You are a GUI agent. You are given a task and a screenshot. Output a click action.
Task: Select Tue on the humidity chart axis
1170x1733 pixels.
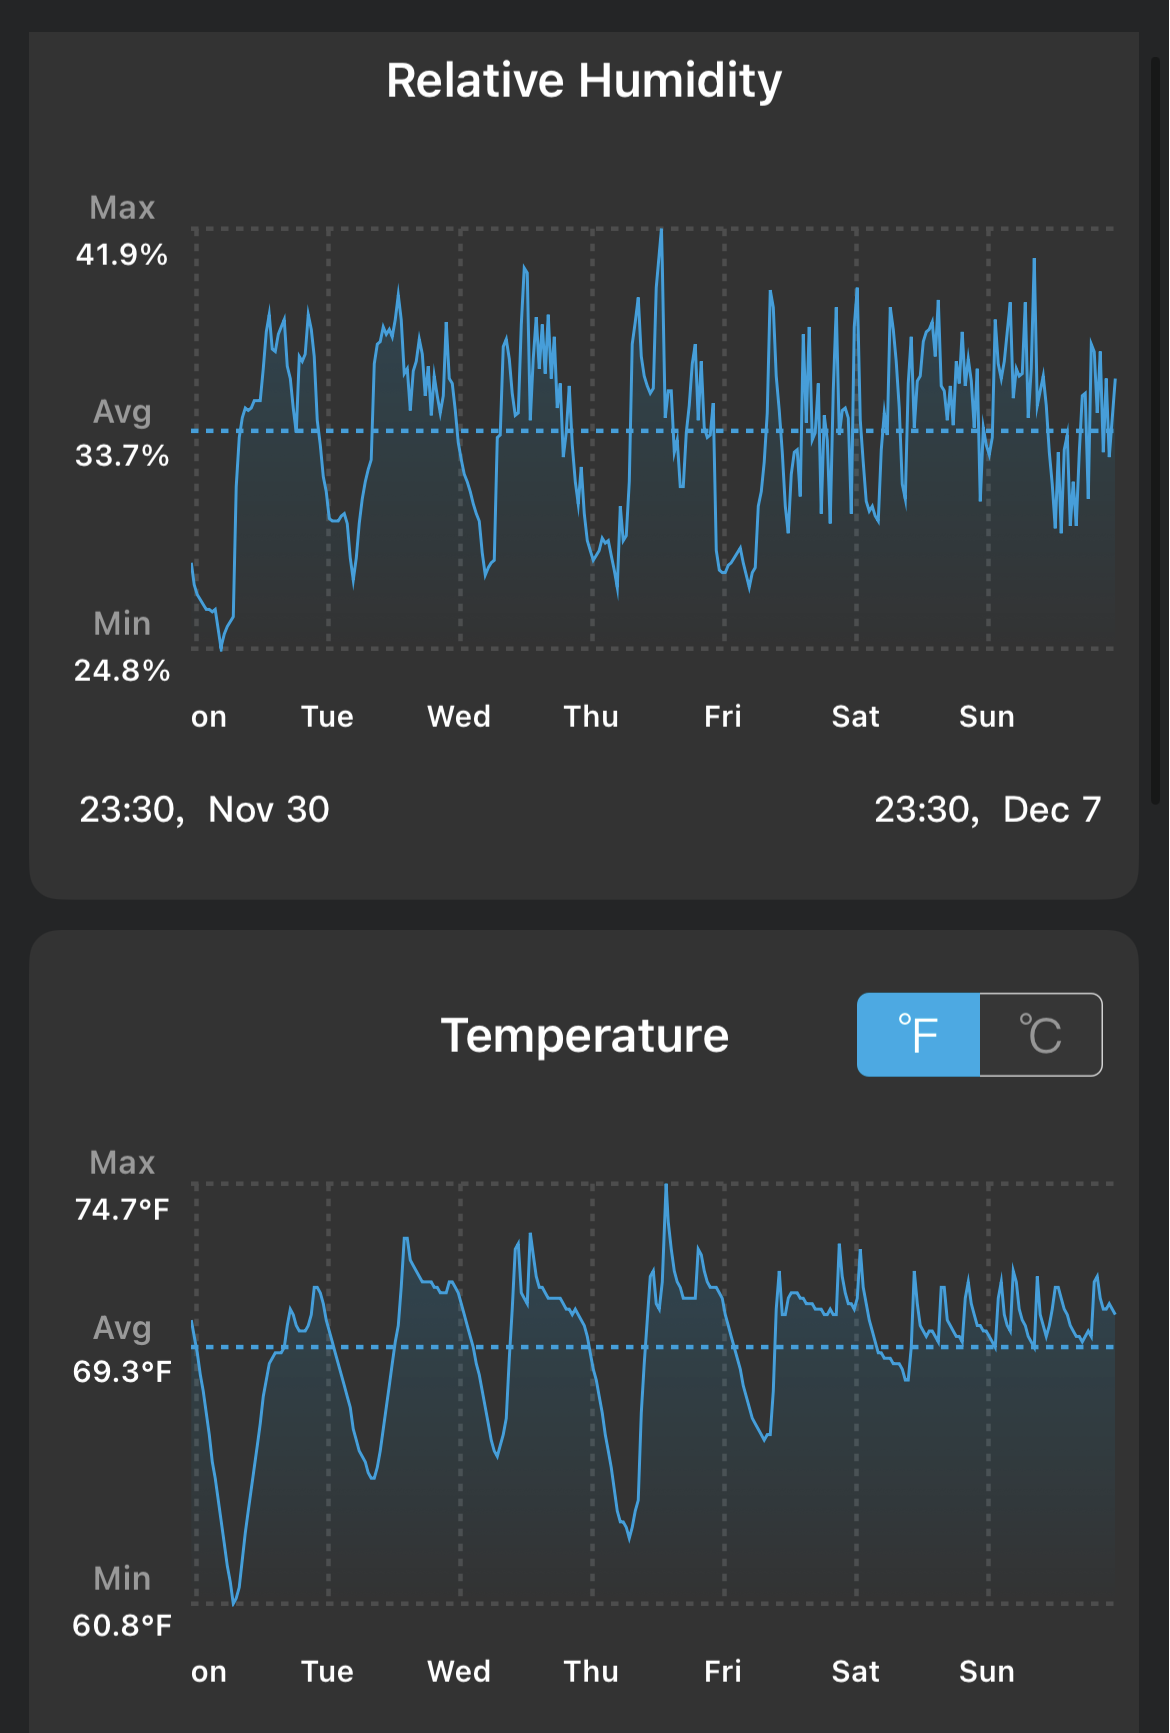(327, 716)
